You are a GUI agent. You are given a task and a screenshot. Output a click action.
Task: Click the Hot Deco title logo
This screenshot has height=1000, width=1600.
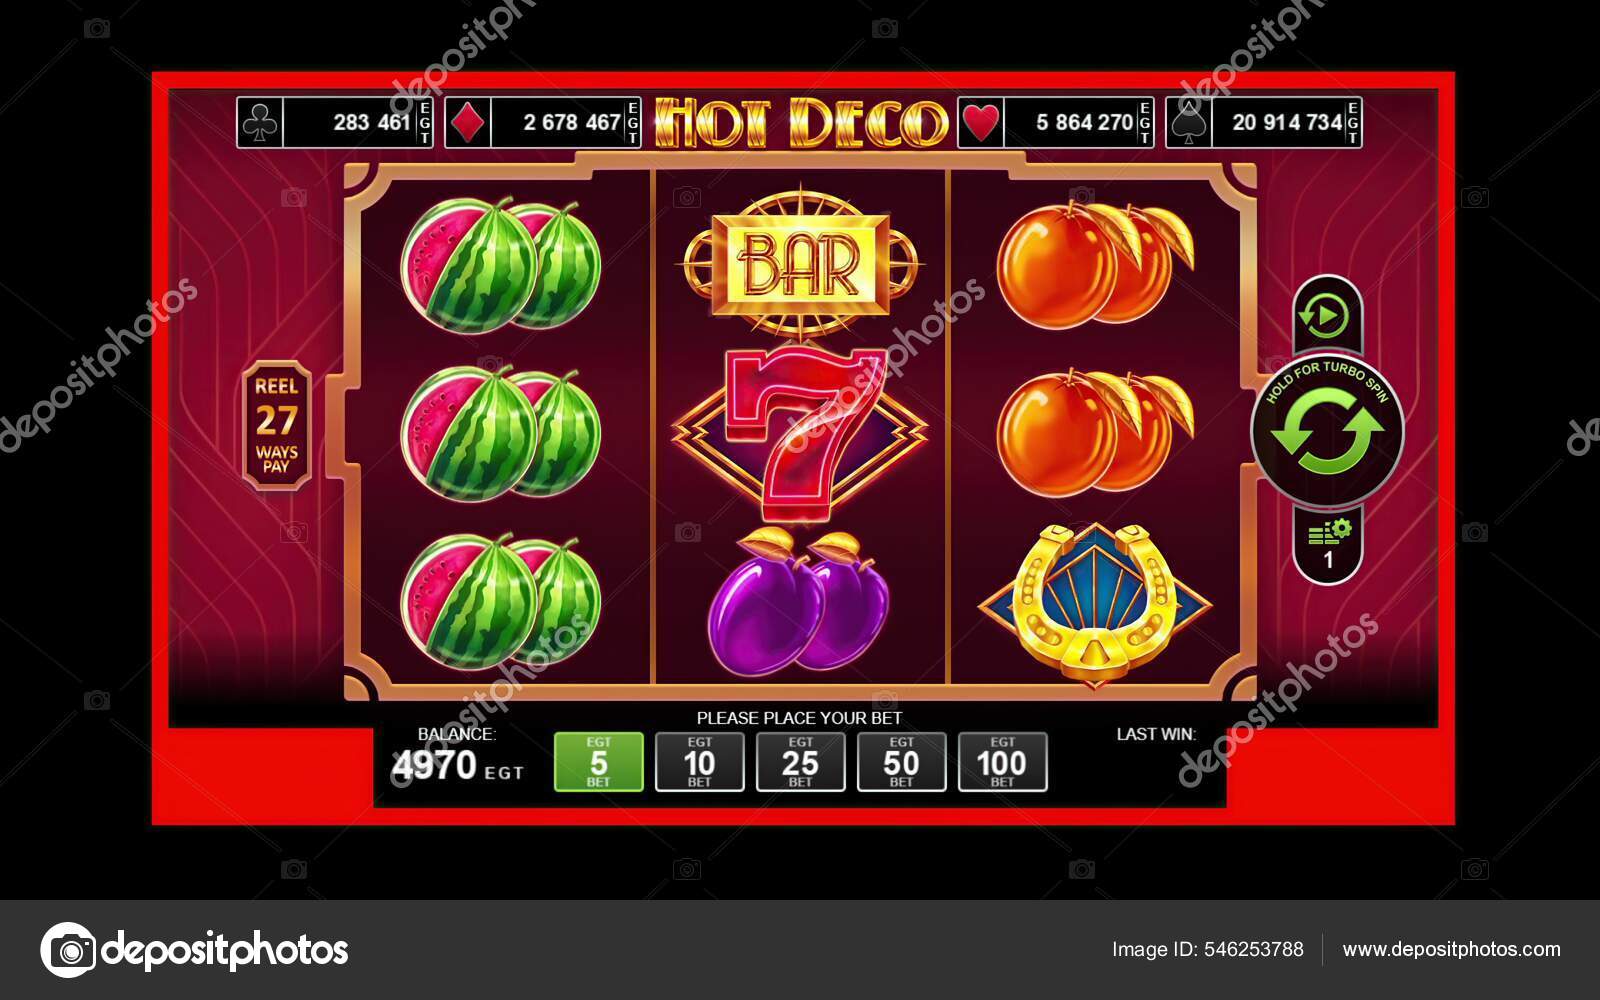[800, 122]
